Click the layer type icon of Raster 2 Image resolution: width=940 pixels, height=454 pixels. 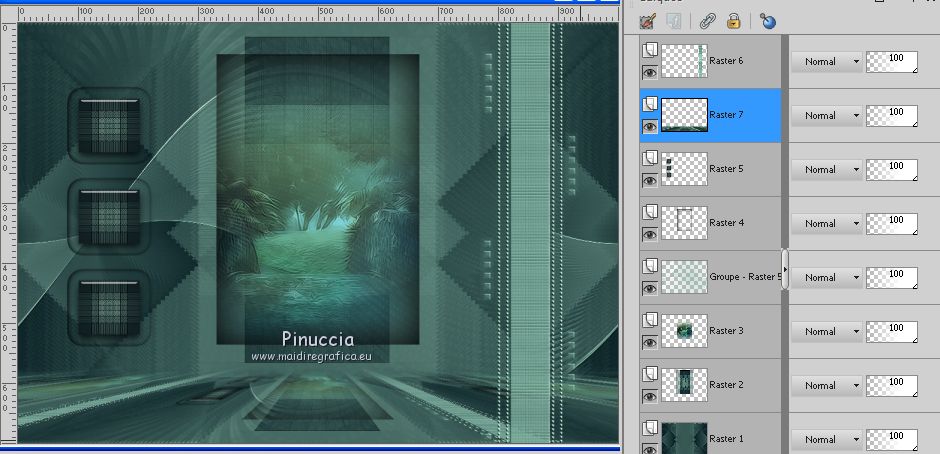click(650, 374)
